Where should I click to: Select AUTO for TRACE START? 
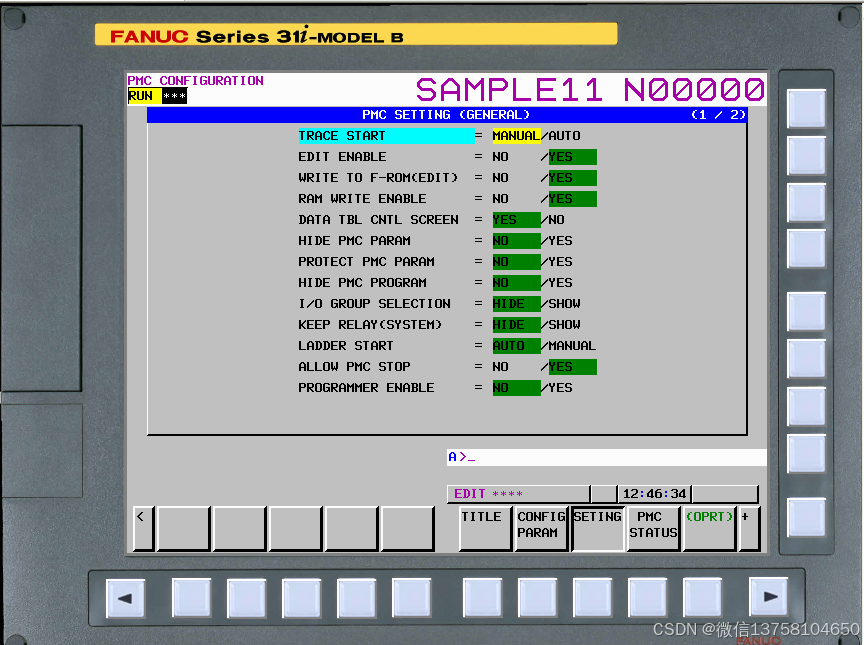[x=564, y=135]
